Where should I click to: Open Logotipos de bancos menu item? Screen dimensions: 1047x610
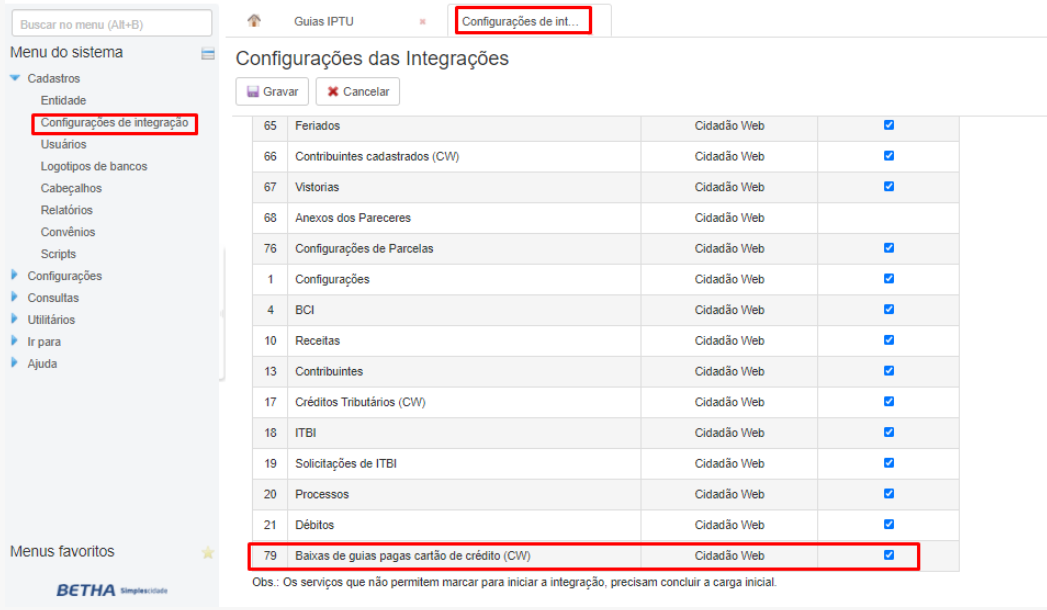94,166
